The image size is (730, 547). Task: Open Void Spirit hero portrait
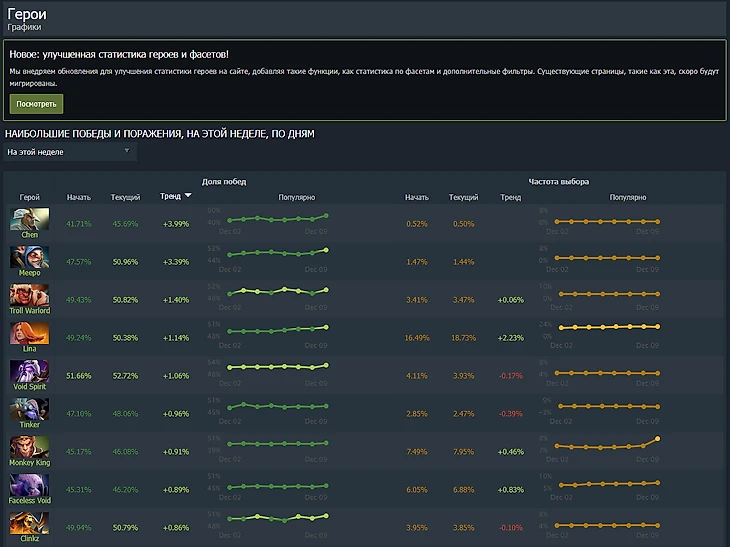pyautogui.click(x=30, y=371)
